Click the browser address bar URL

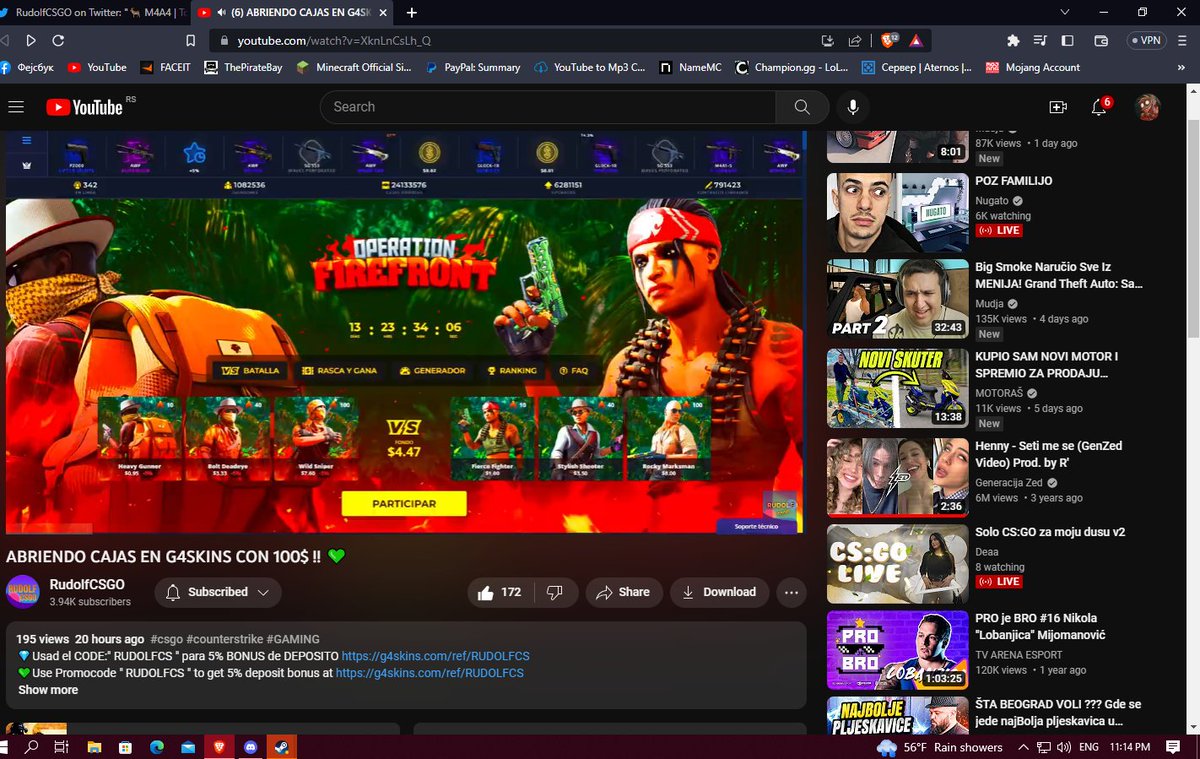(x=334, y=41)
